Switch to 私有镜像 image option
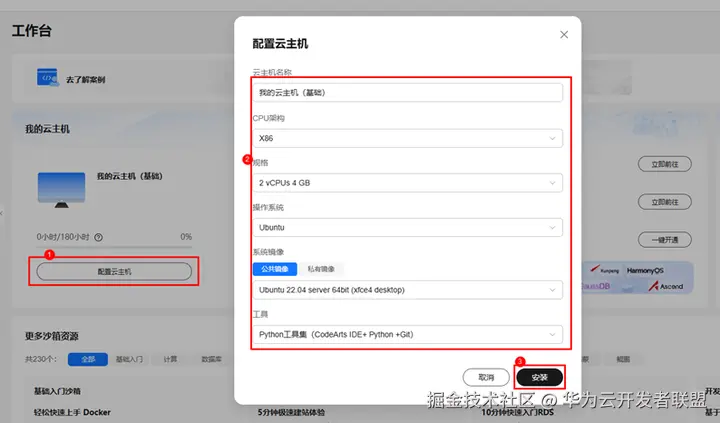The width and height of the screenshot is (720, 423). coord(321,269)
